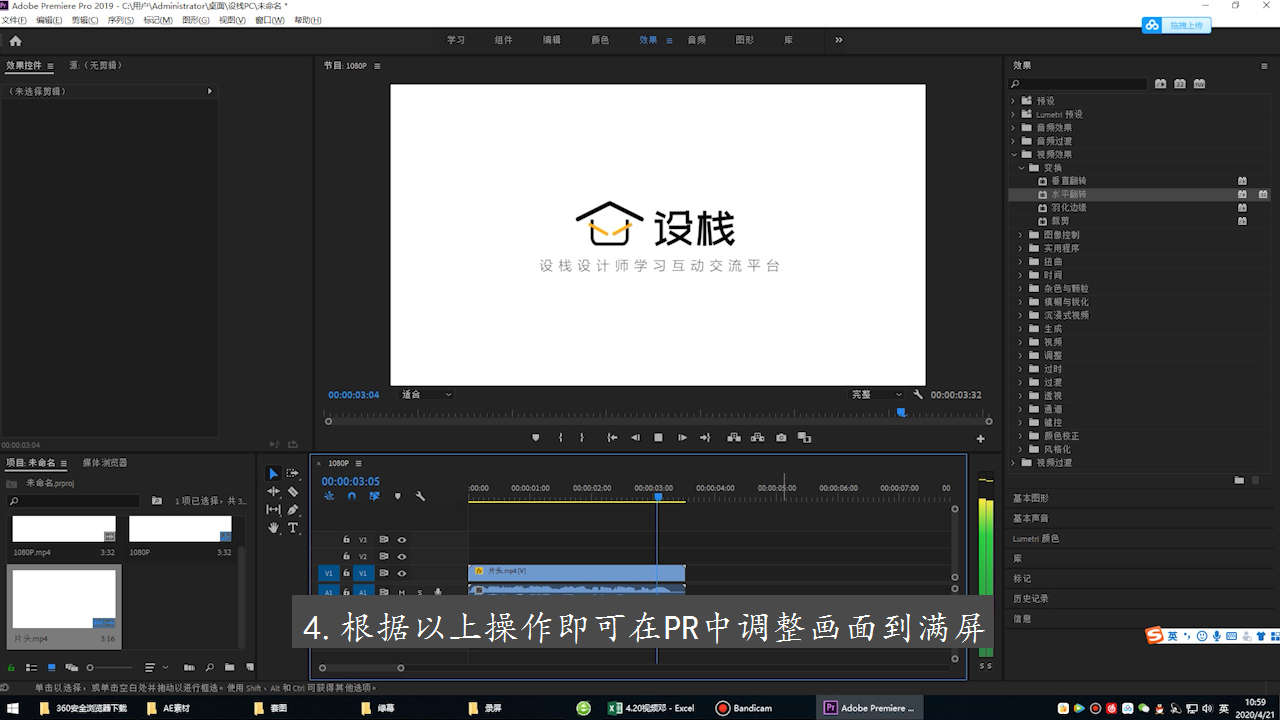The image size is (1280, 720).
Task: Toggle sync lock on V3 track
Action: point(384,540)
